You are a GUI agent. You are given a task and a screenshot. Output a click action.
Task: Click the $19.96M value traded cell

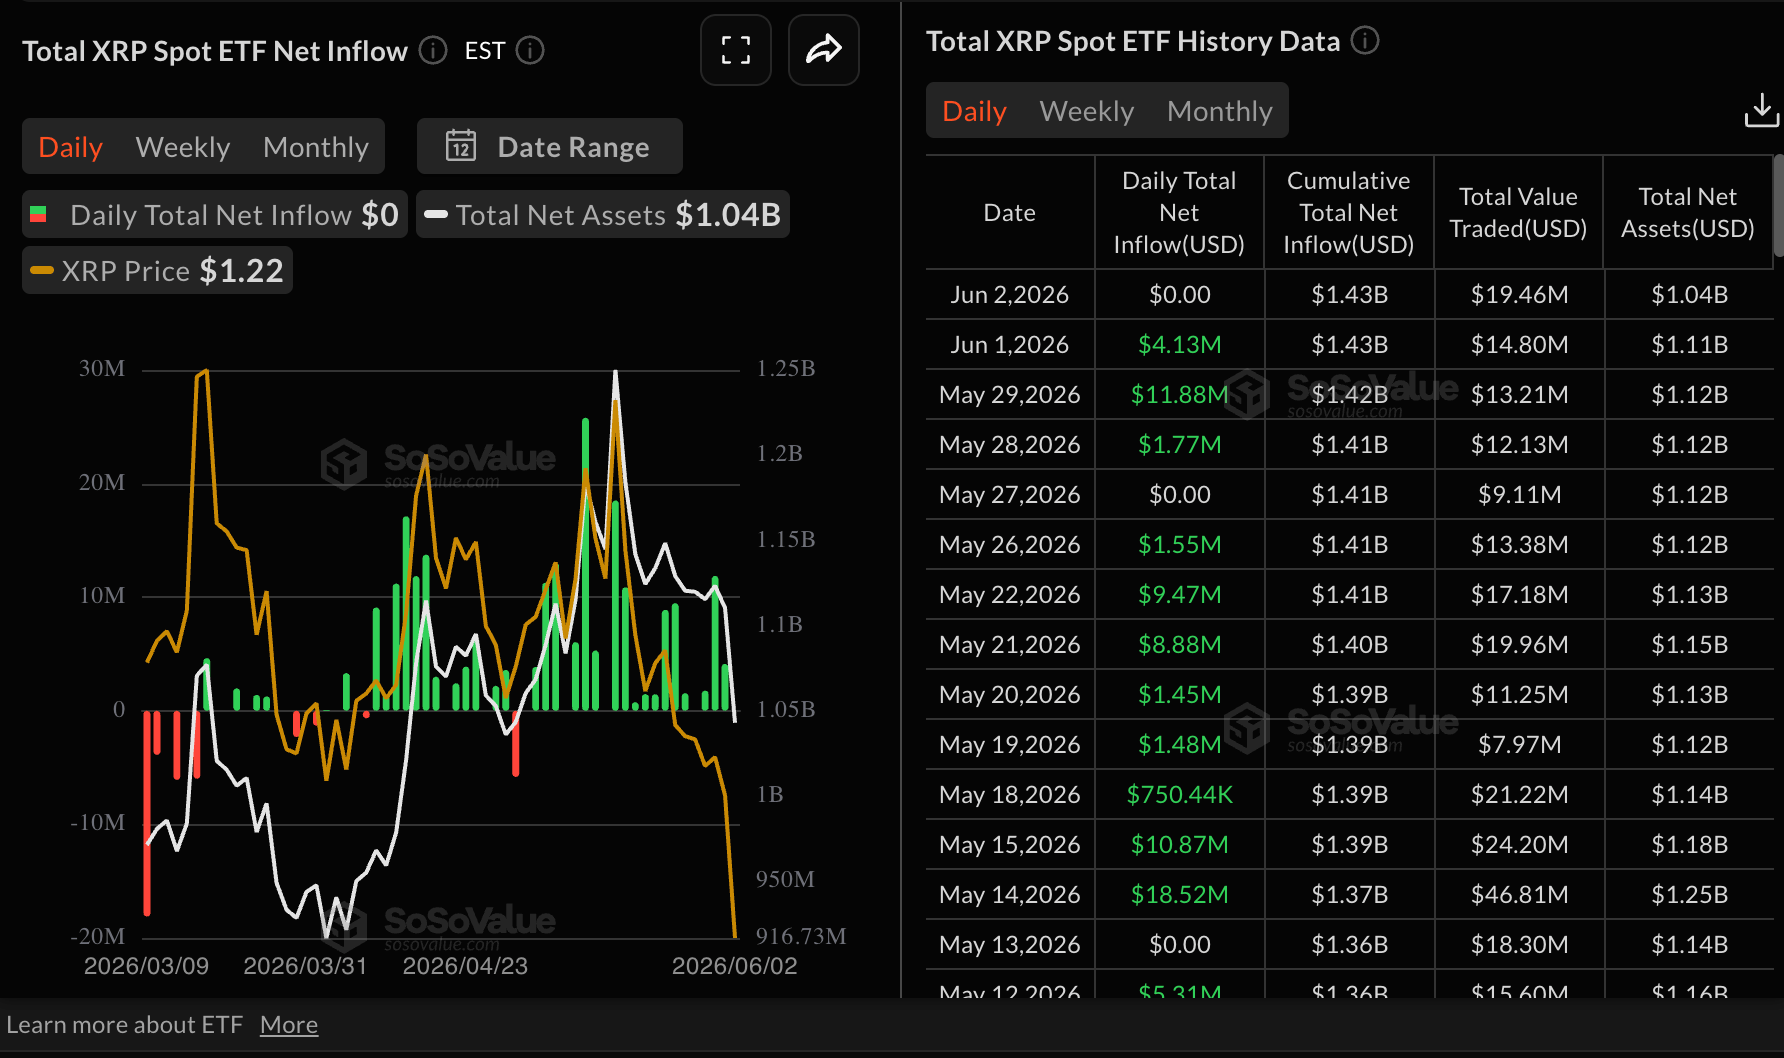(x=1520, y=644)
